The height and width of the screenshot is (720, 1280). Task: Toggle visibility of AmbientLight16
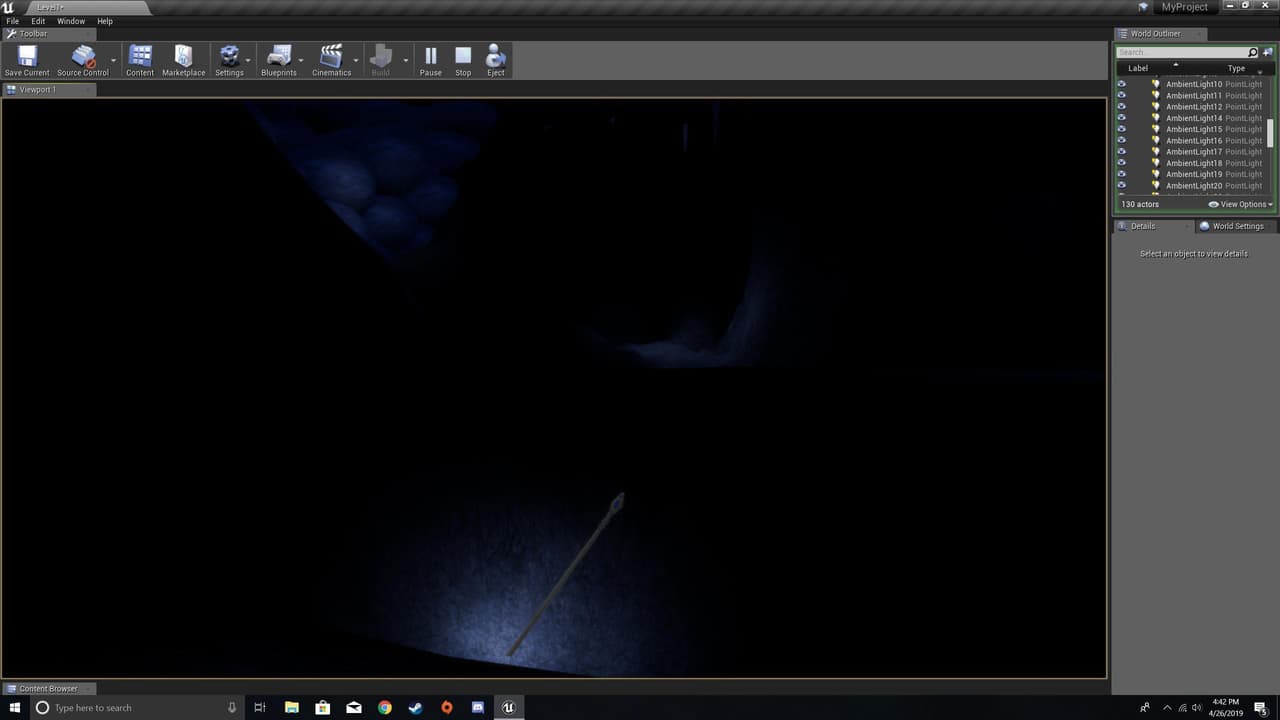(1121, 141)
